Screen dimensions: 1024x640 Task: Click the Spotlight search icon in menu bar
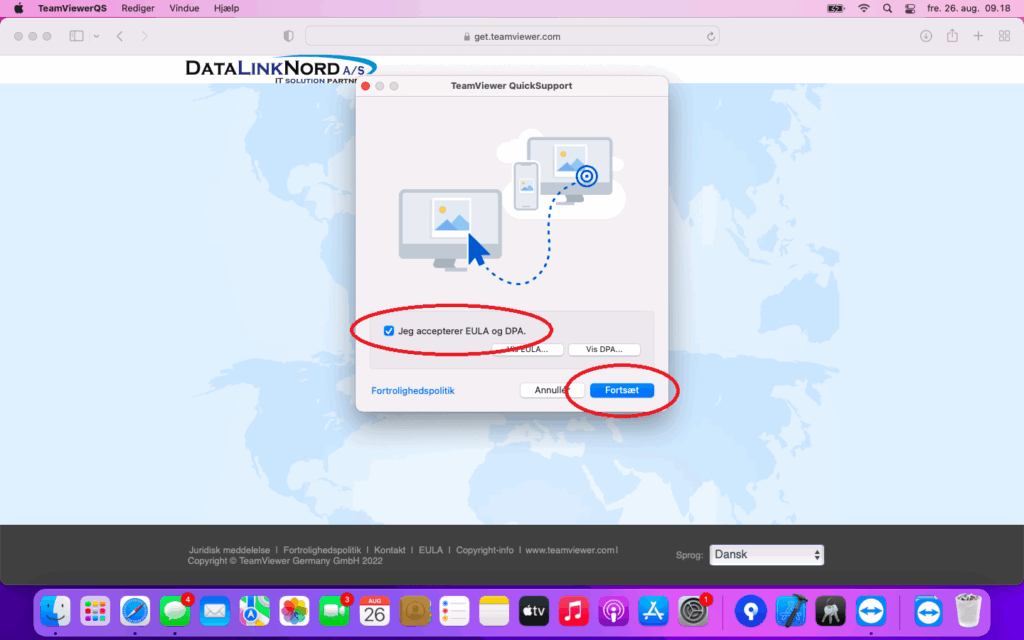pos(887,8)
